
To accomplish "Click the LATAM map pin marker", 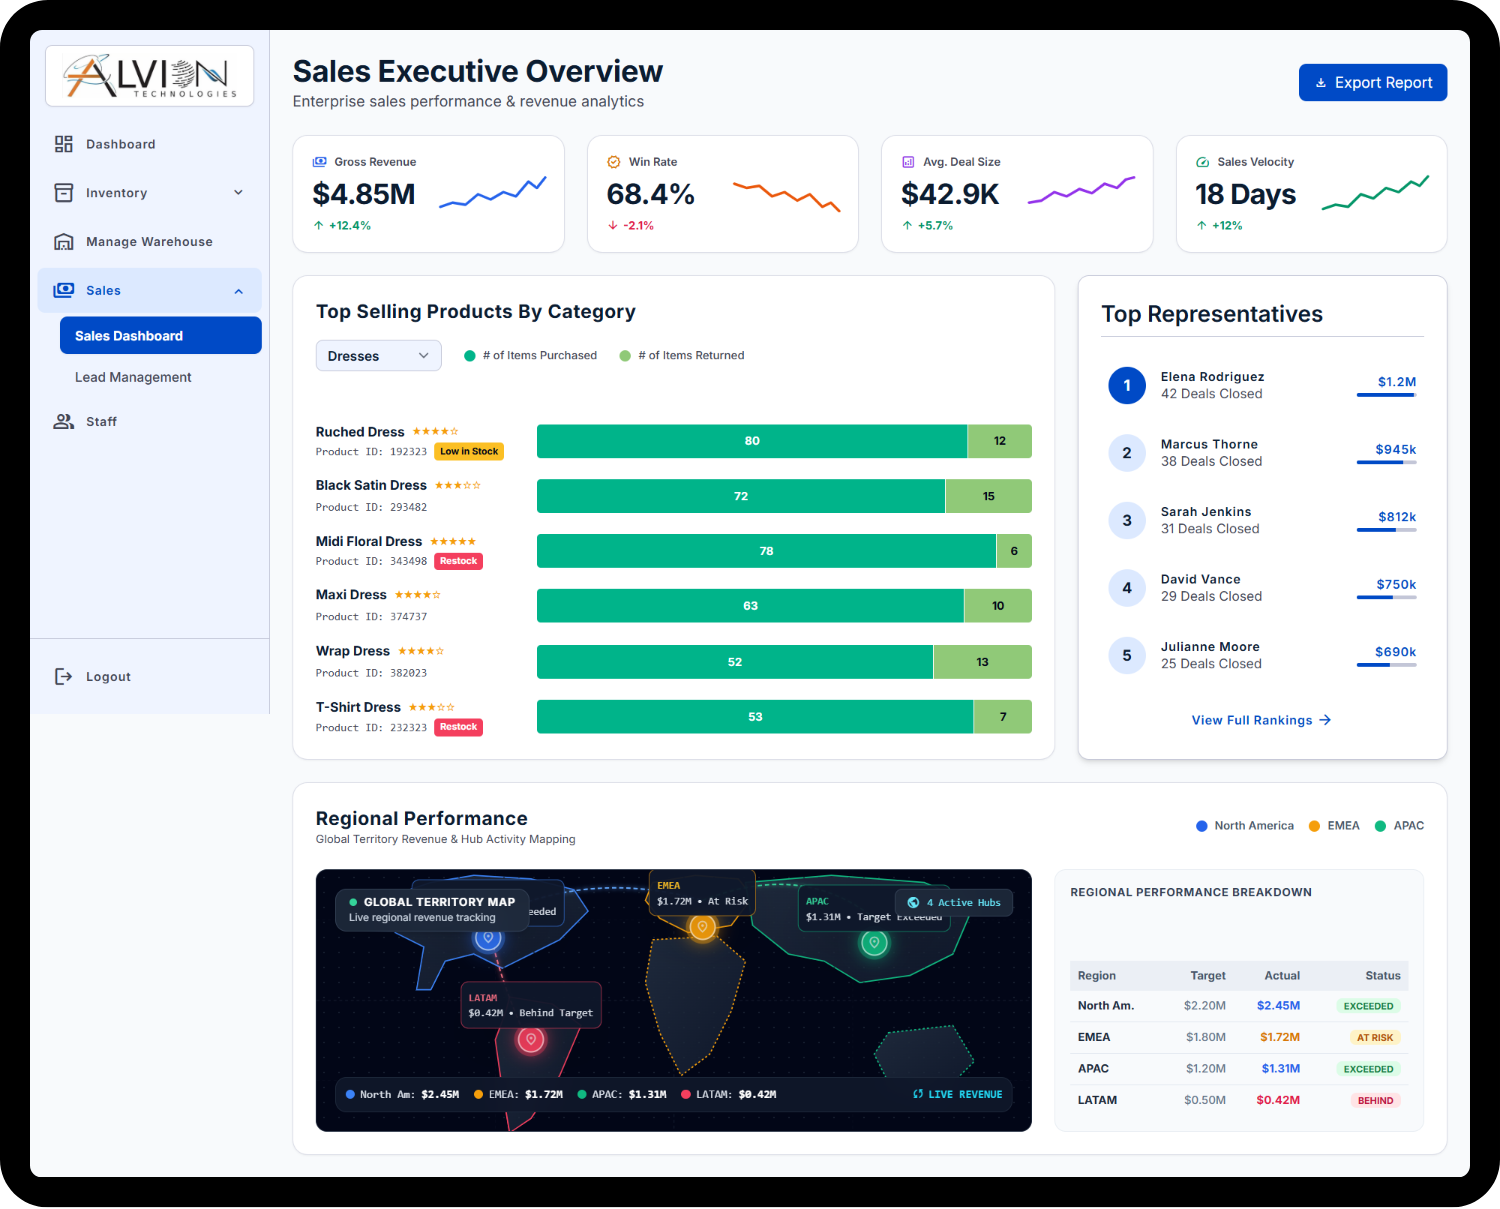I will click(x=531, y=1040).
